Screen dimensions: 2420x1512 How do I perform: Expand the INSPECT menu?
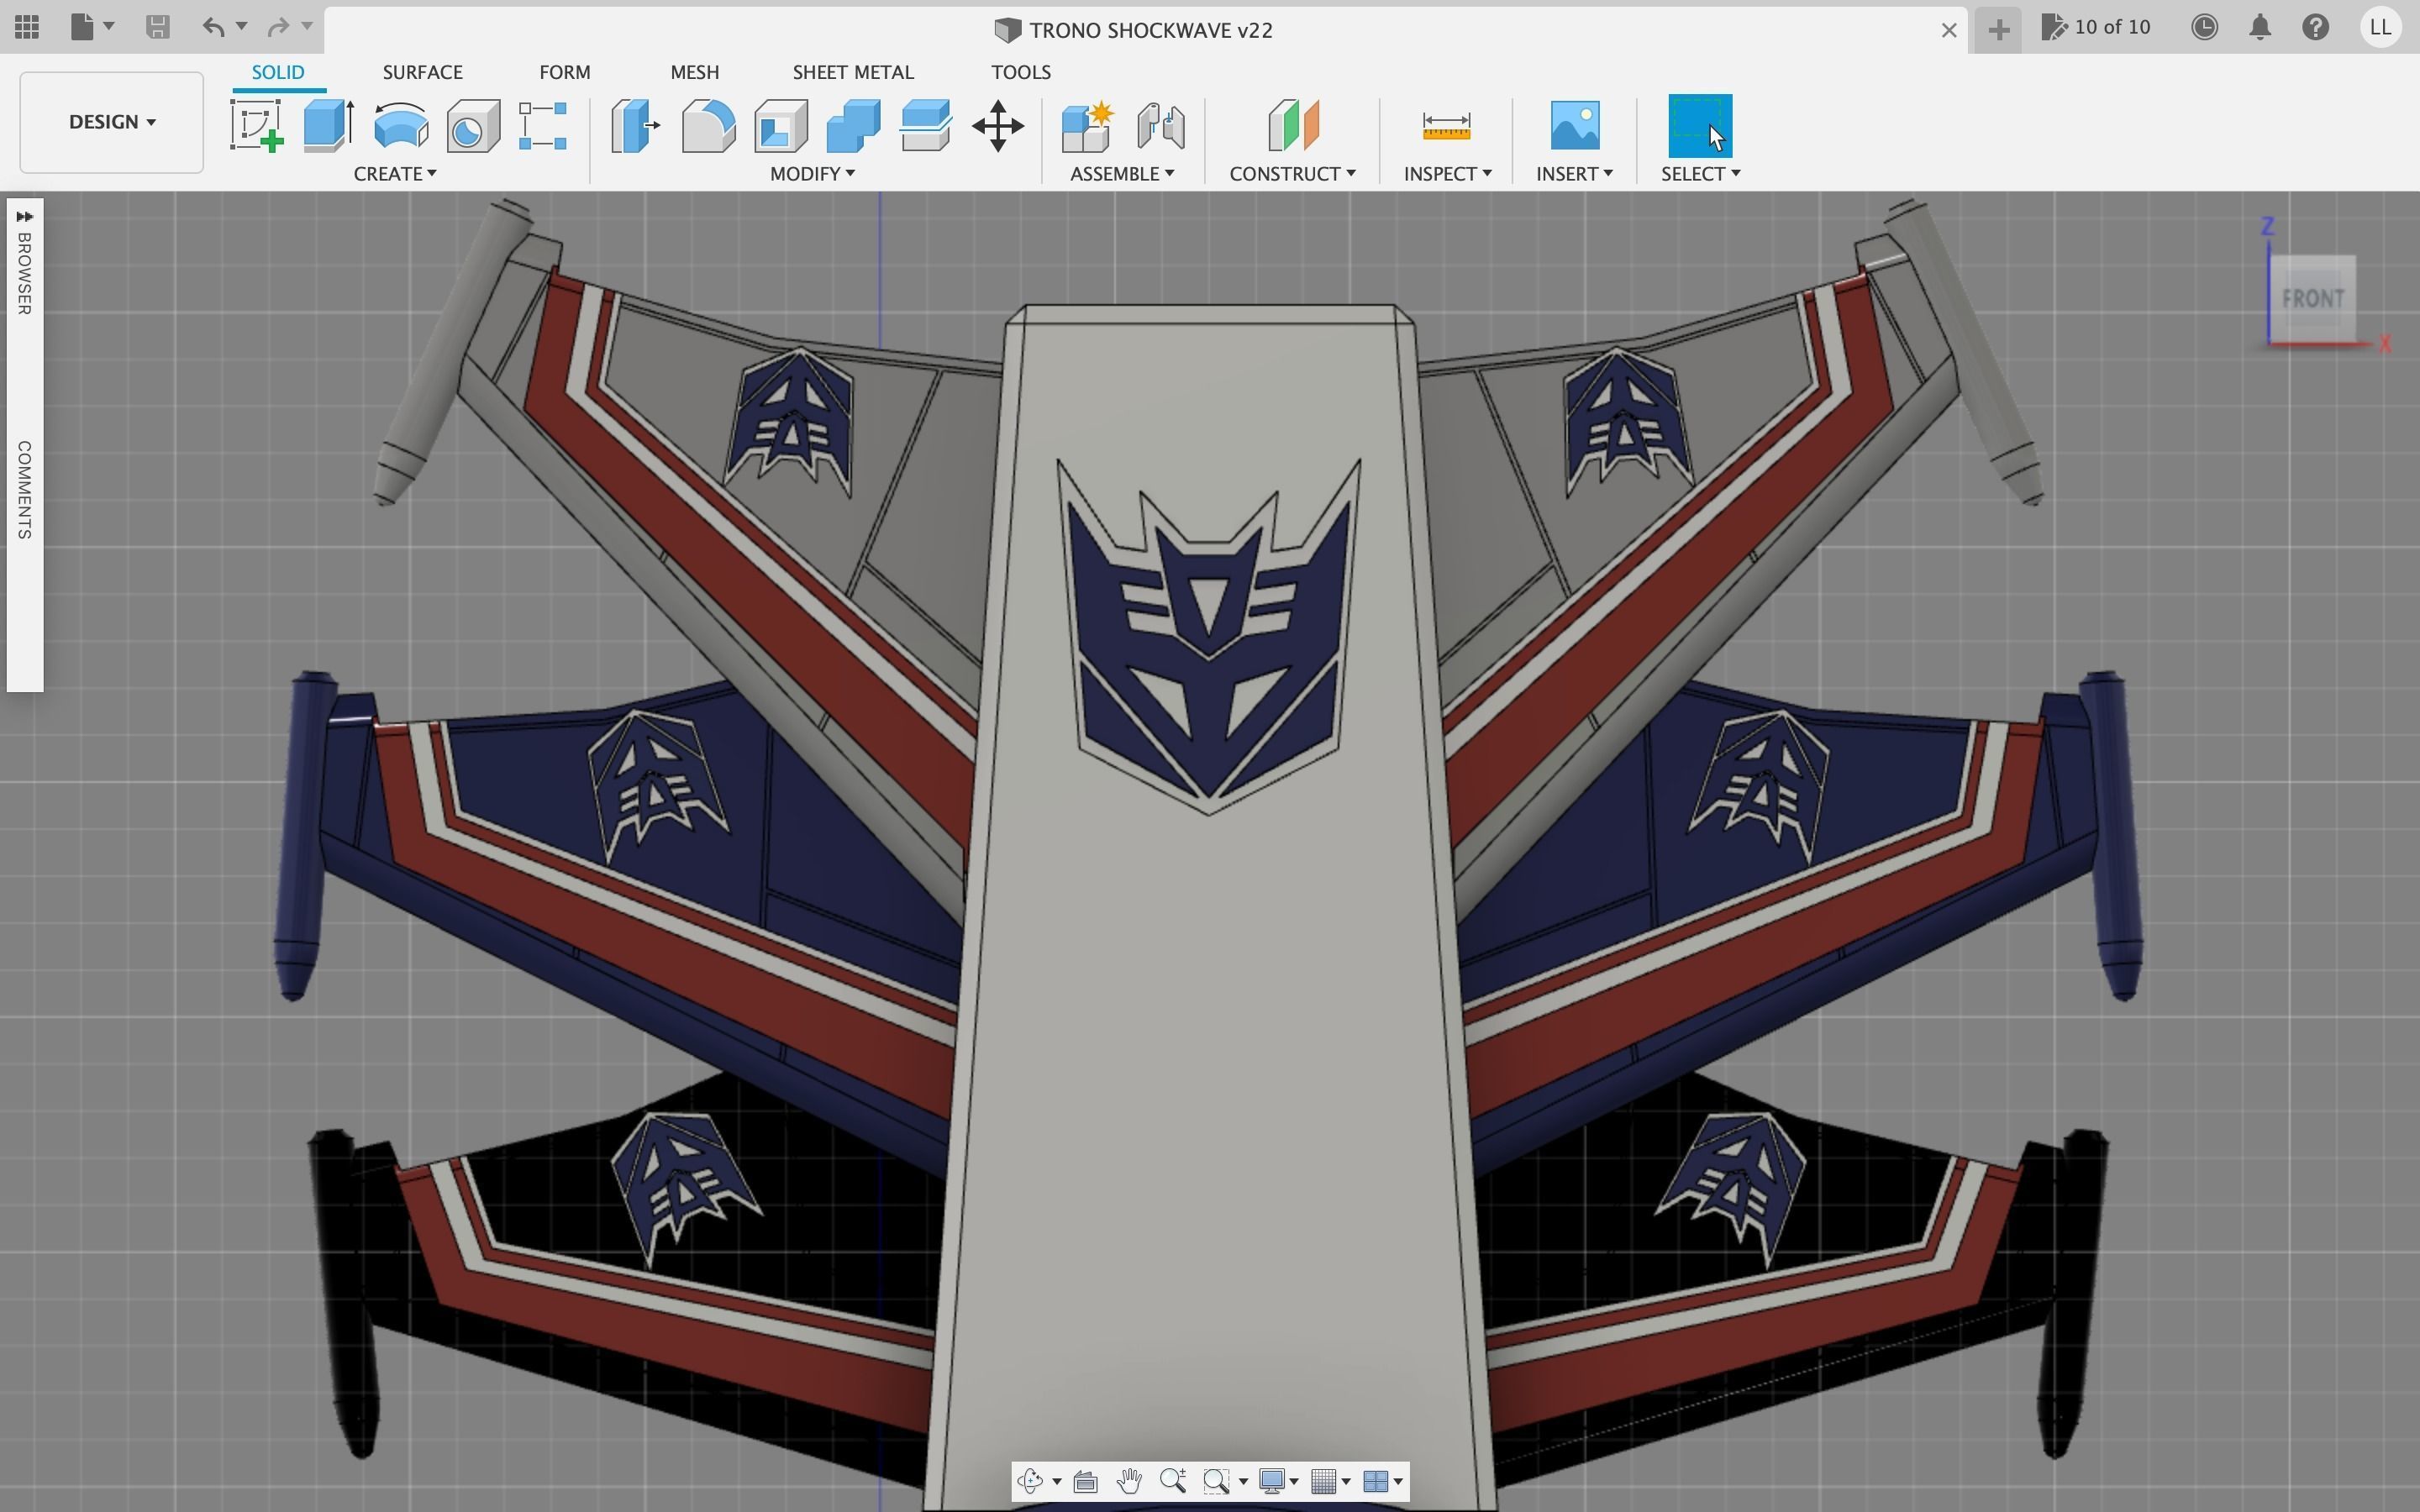click(1448, 174)
